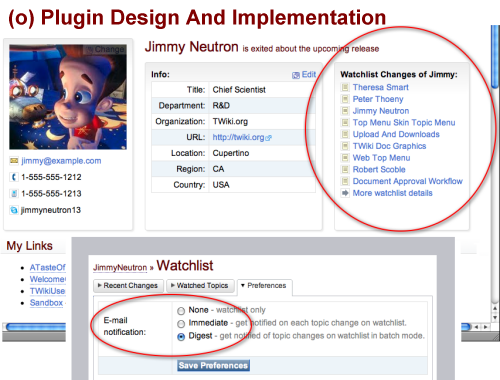Click the vertical scrollbar up arrow
The image size is (500, 380).
coord(495,308)
